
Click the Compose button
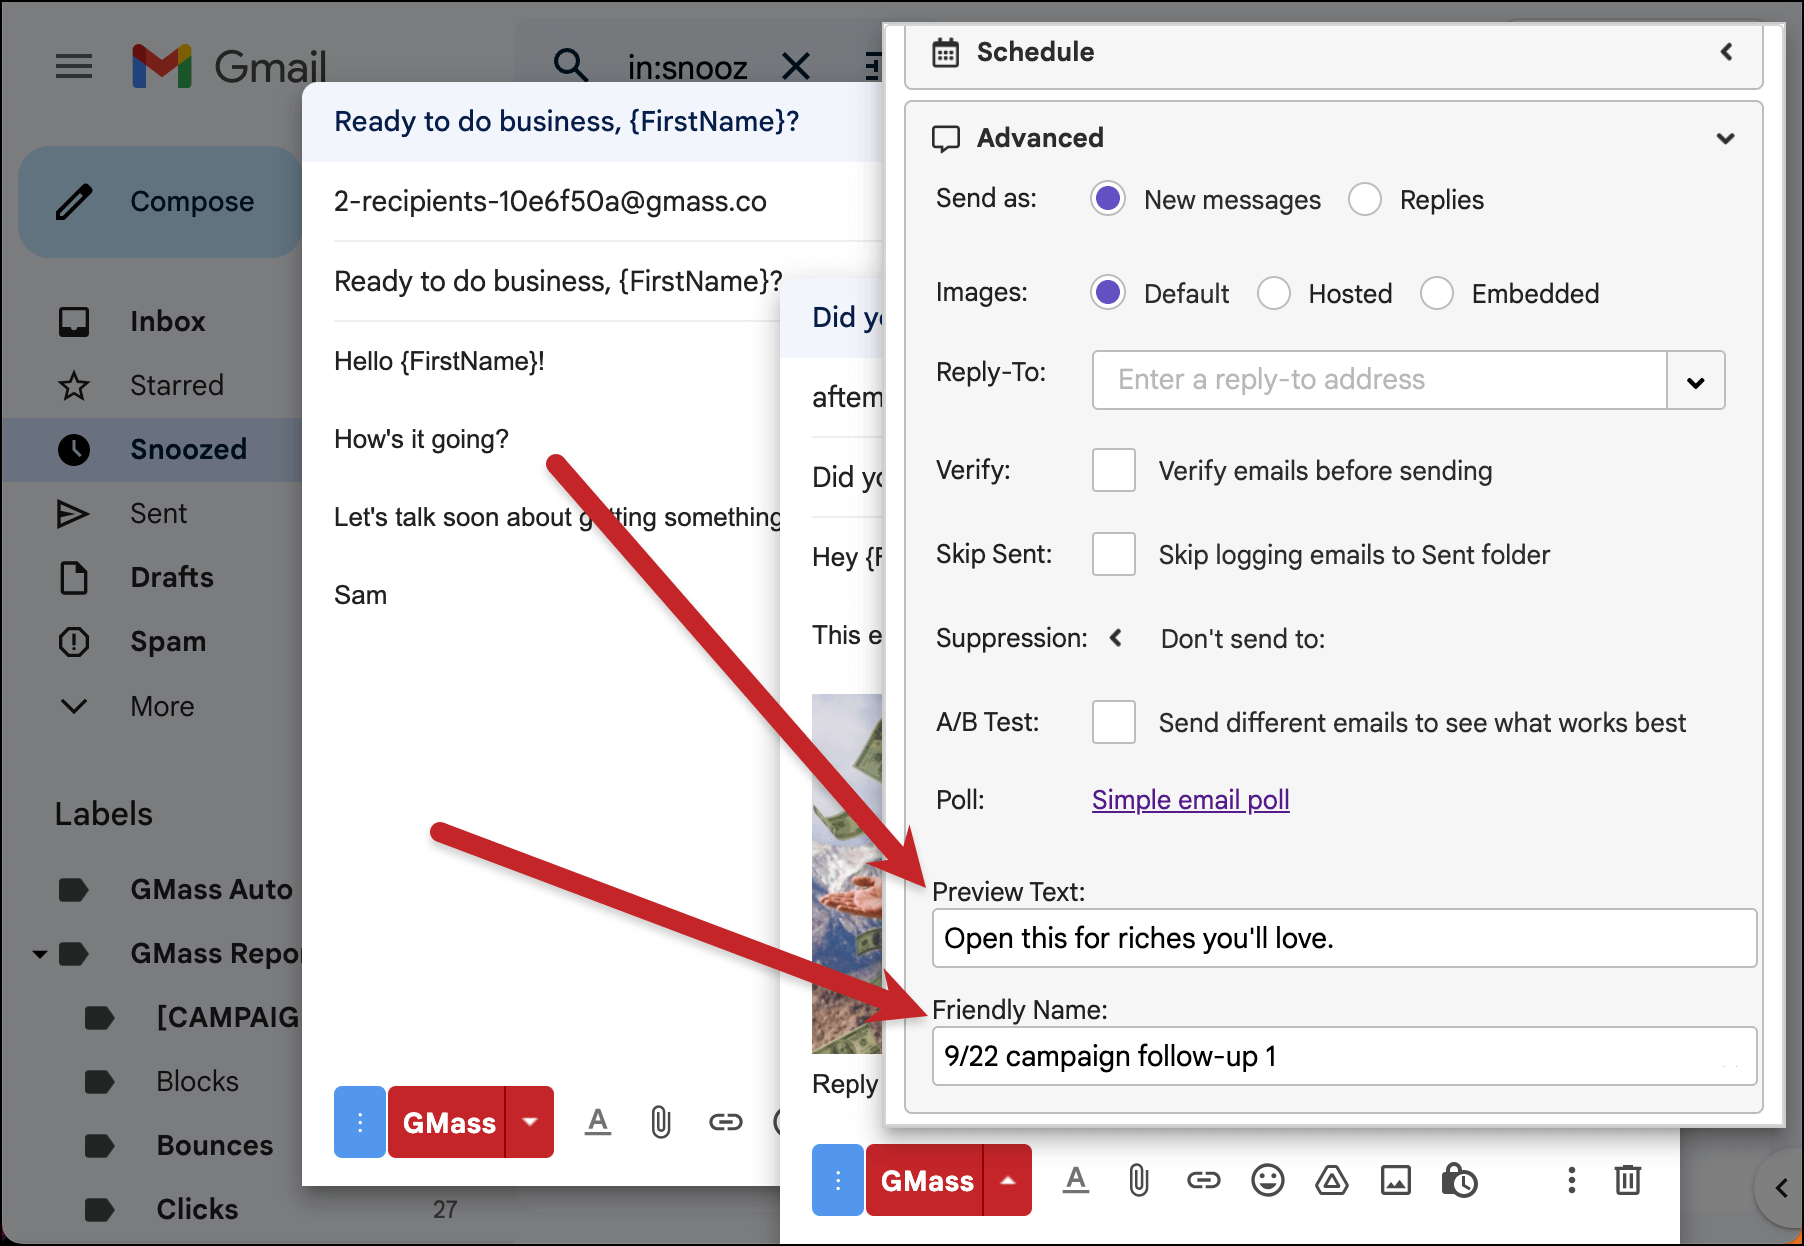point(160,201)
